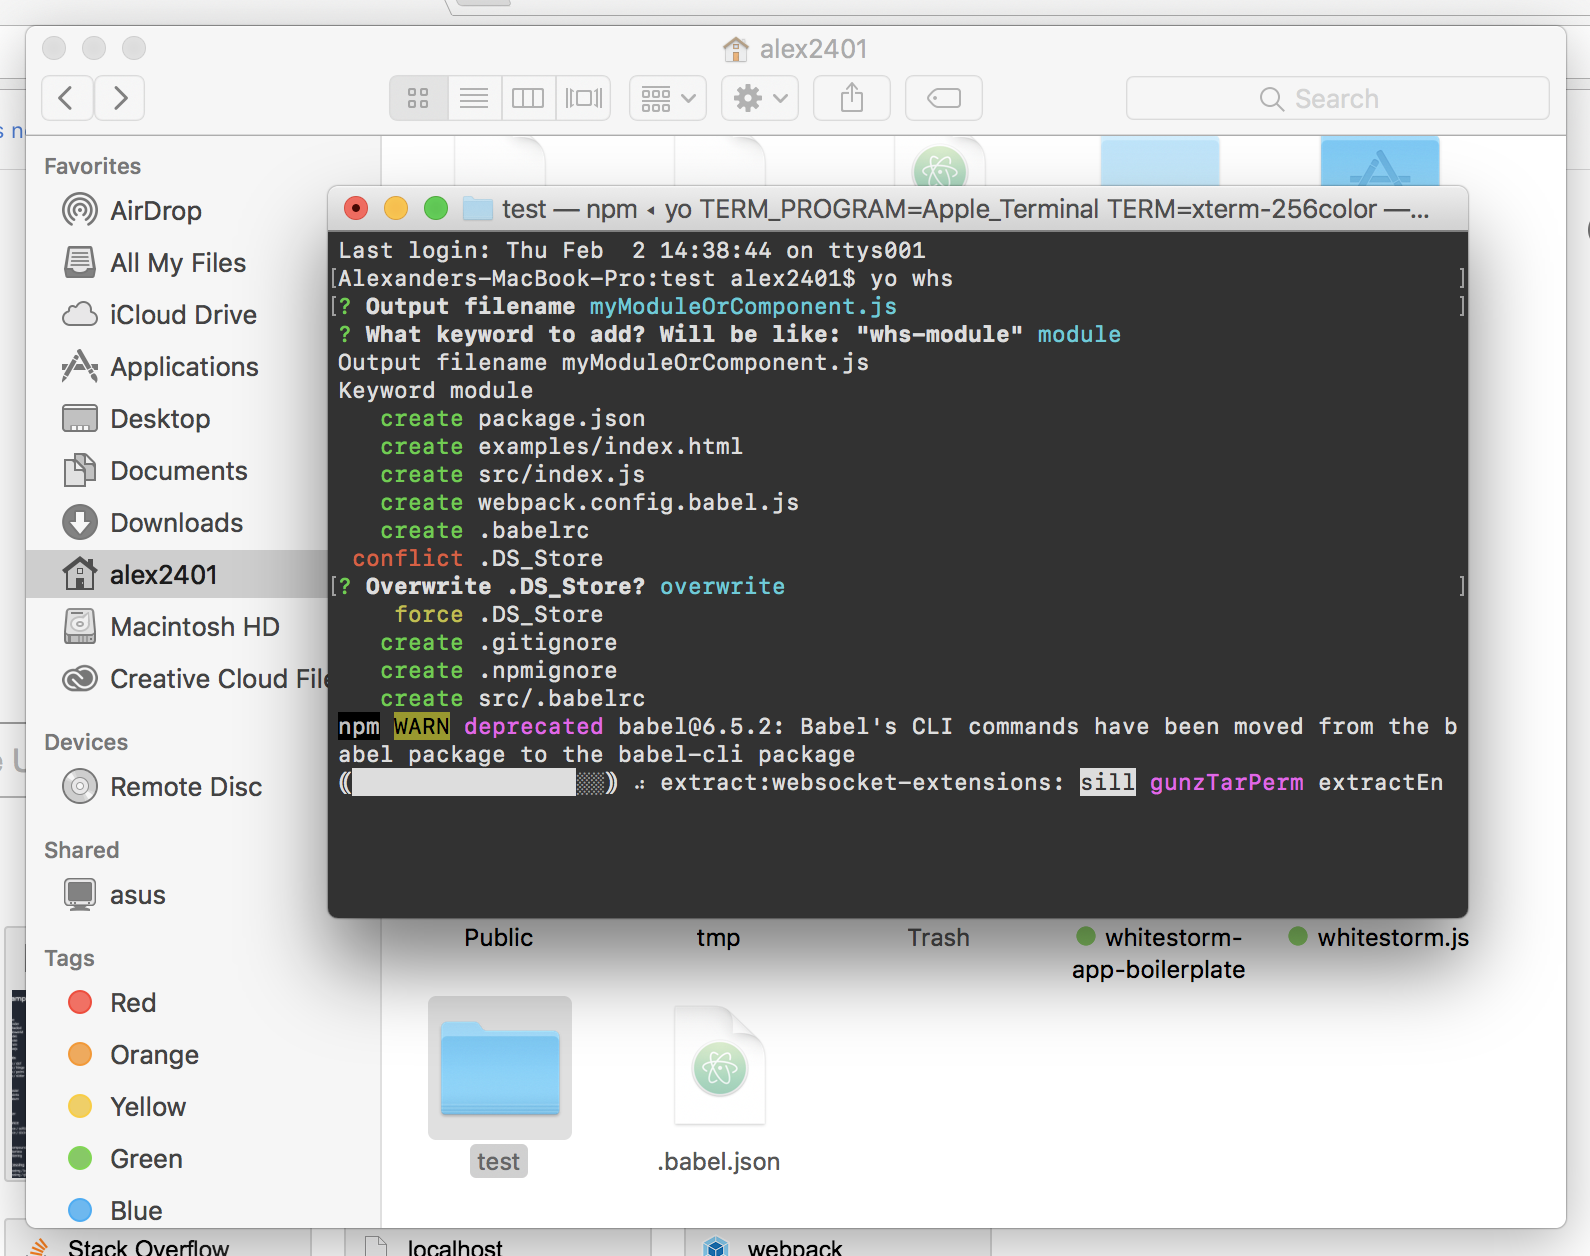
Task: Click the 'WARN' label in Terminal
Action: coord(421,727)
